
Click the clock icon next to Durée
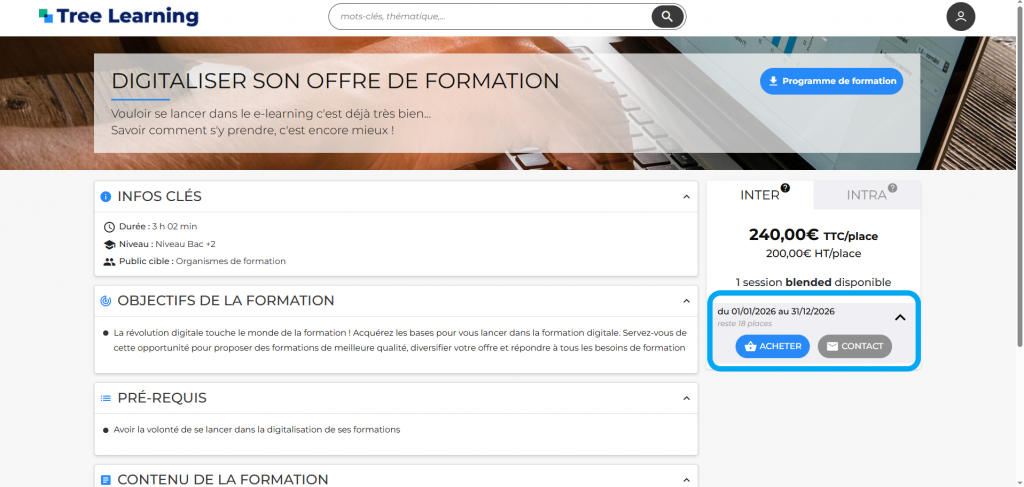(x=109, y=226)
